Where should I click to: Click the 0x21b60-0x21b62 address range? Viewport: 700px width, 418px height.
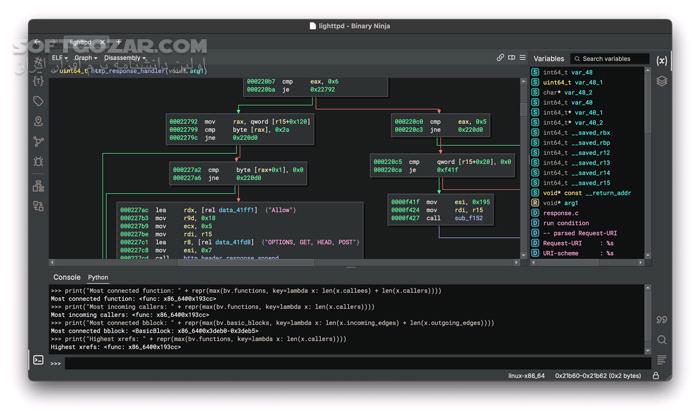coord(598,376)
